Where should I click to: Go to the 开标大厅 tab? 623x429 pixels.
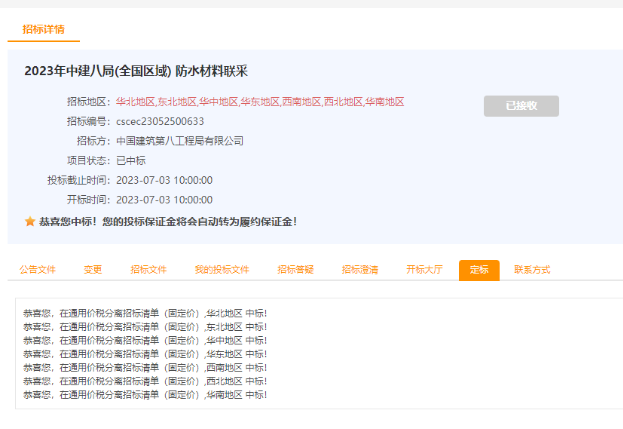[424, 270]
